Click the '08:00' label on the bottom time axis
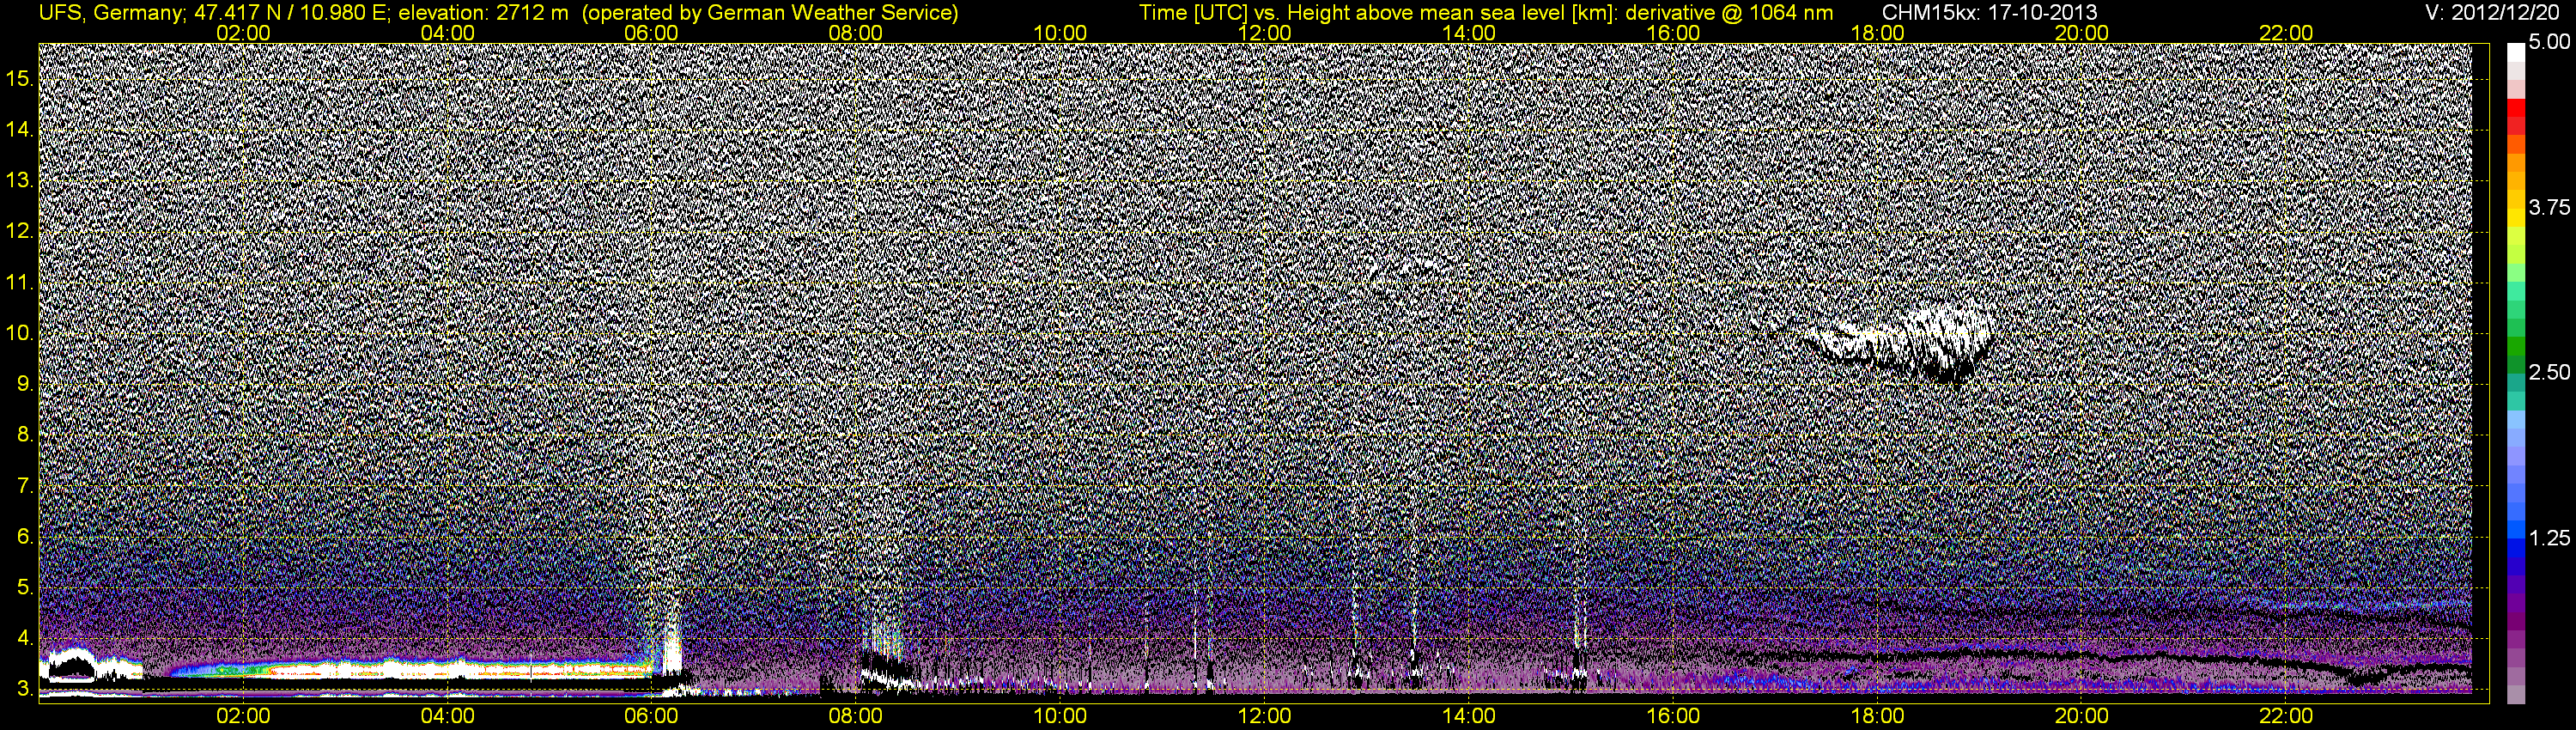This screenshot has height=730, width=2576. click(x=856, y=716)
